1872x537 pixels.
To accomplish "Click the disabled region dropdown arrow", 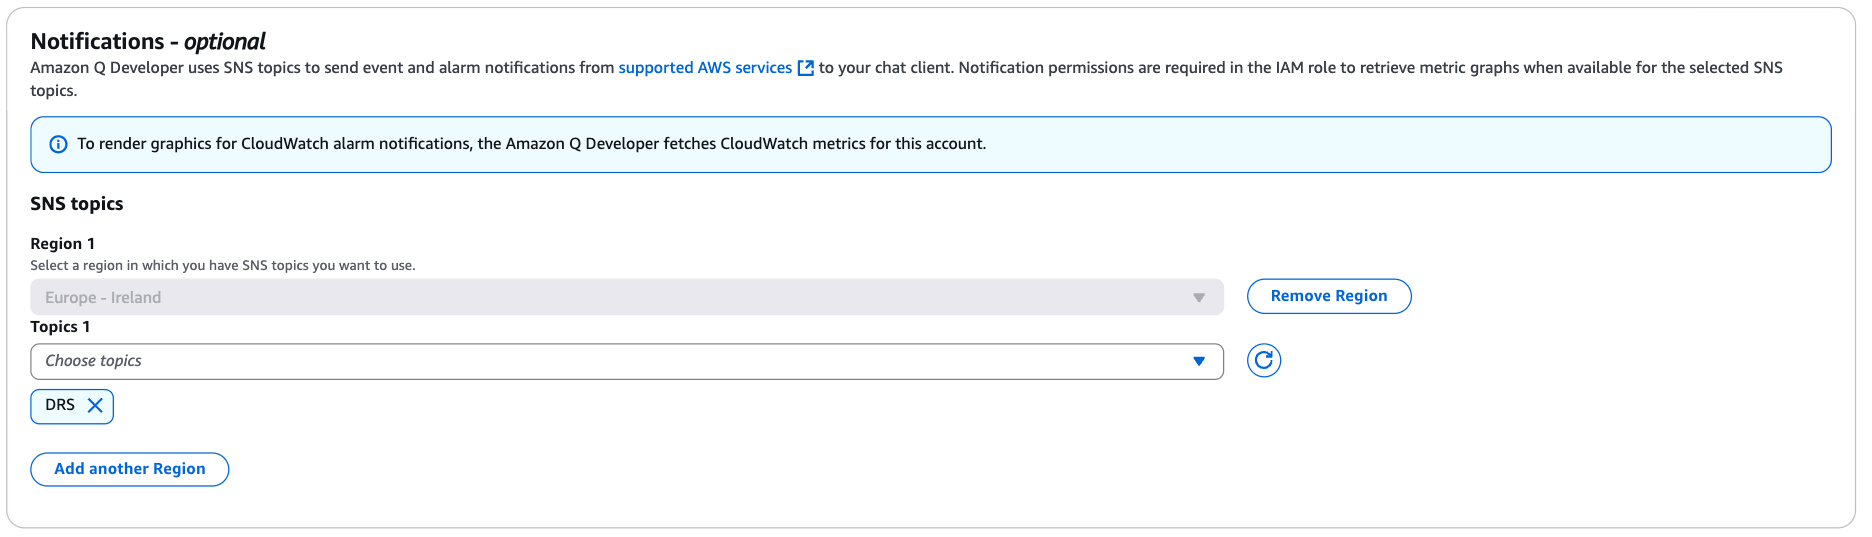I will pyautogui.click(x=1199, y=298).
